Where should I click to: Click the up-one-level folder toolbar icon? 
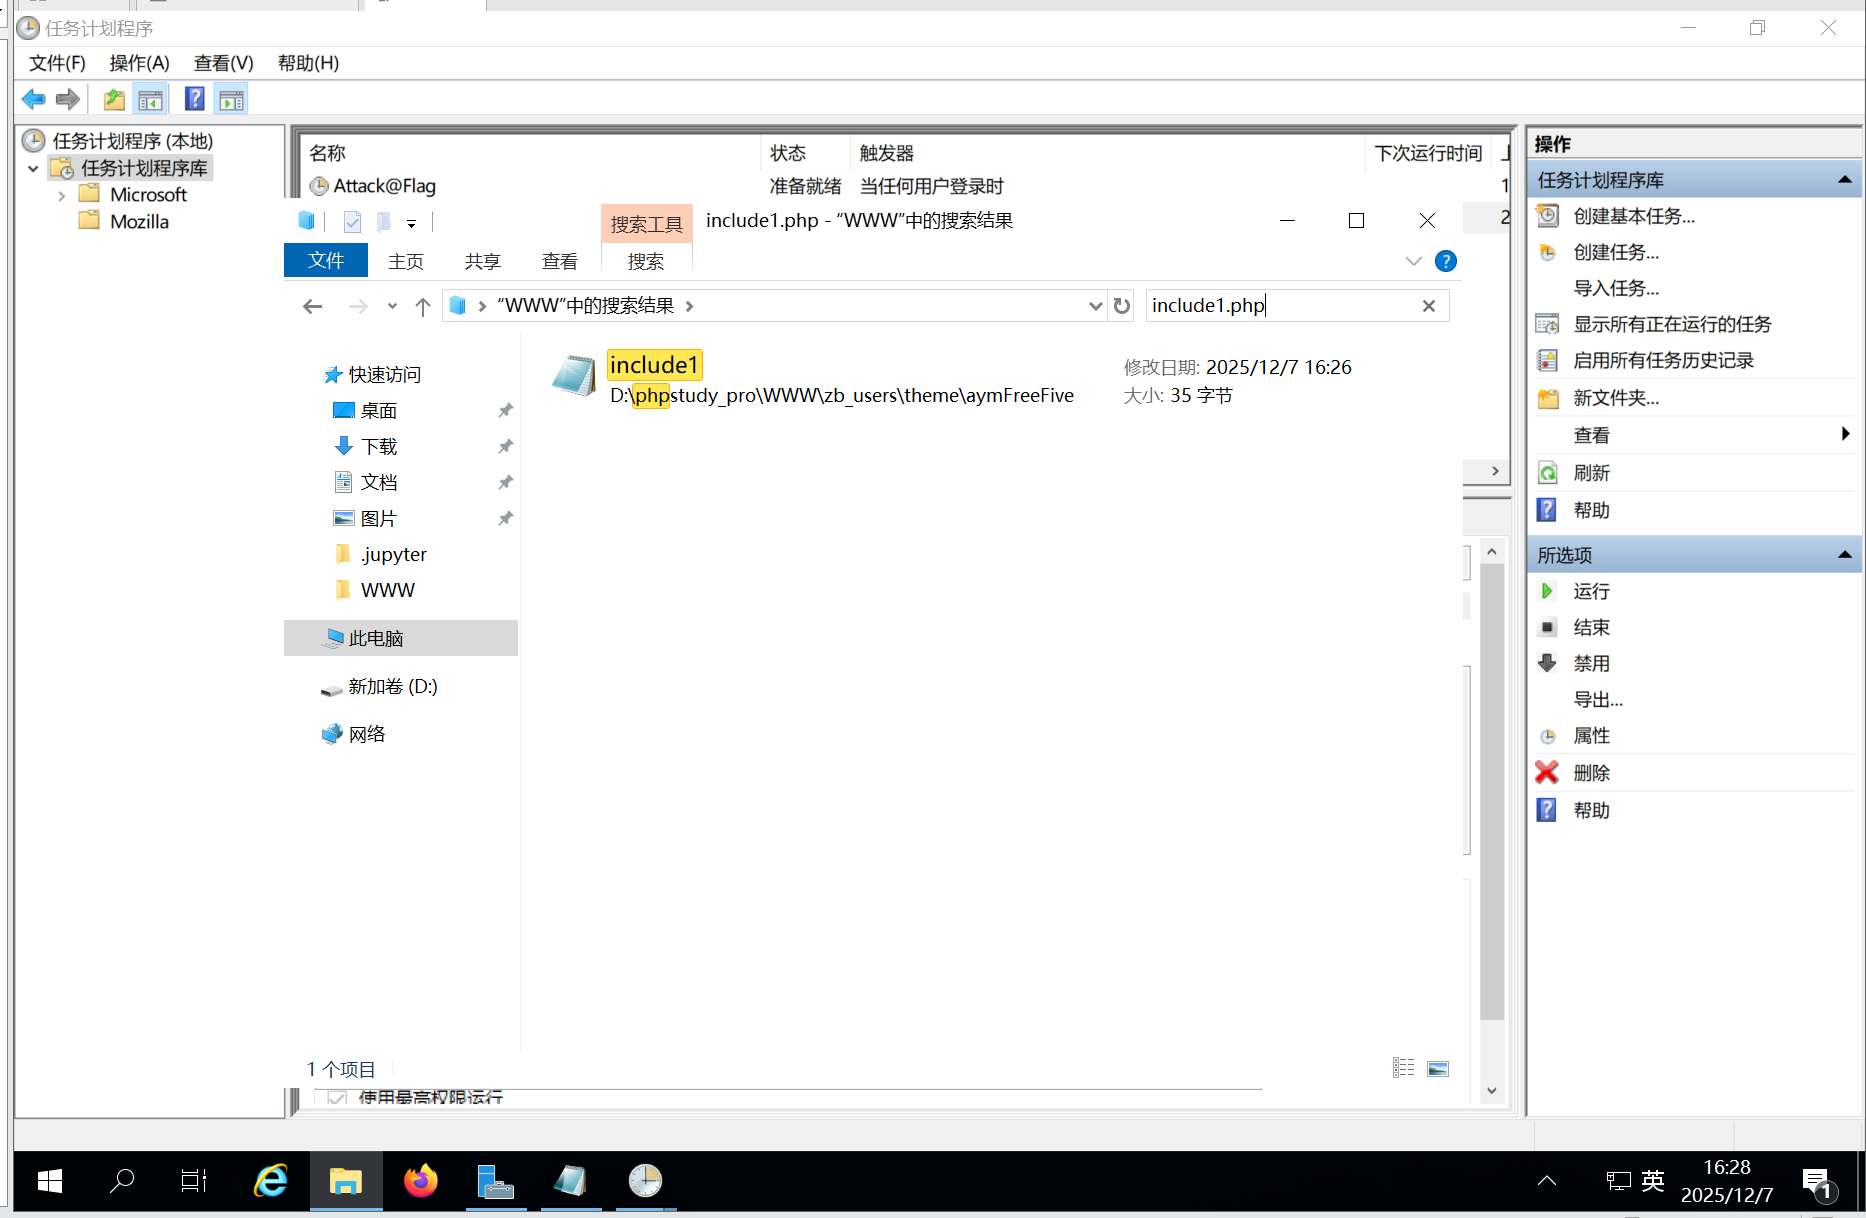pos(114,99)
